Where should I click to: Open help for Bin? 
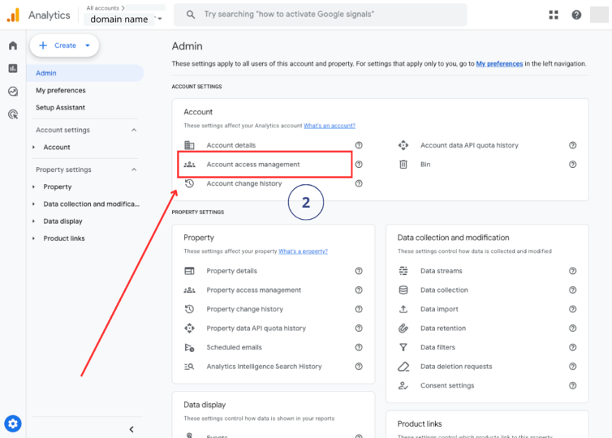[573, 164]
